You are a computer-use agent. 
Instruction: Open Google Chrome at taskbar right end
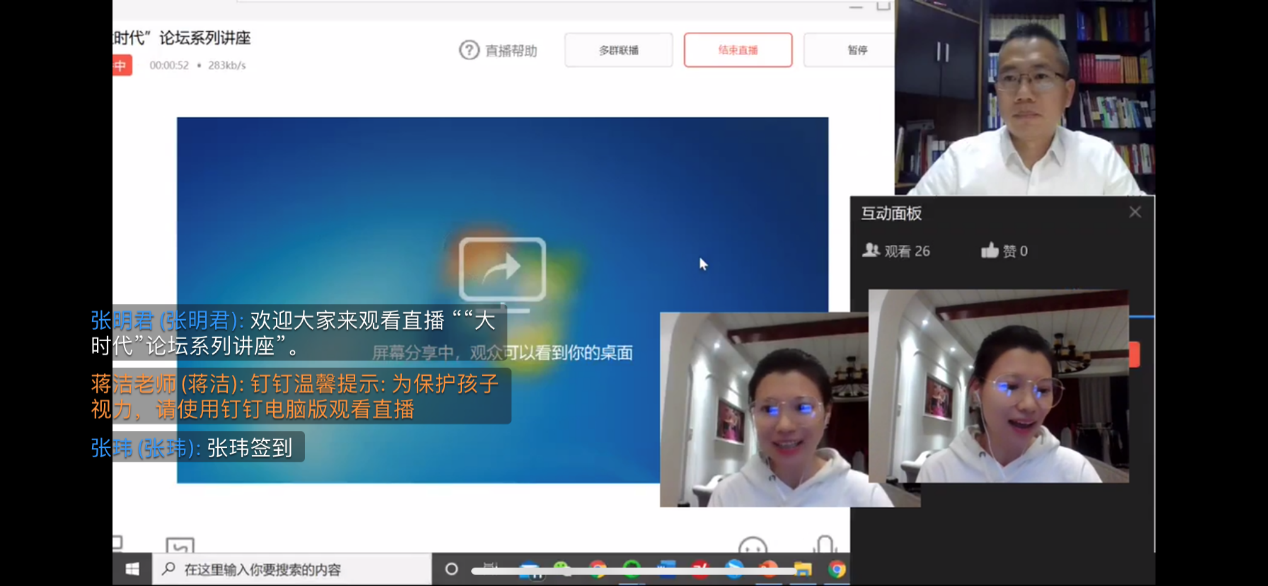[x=837, y=569]
